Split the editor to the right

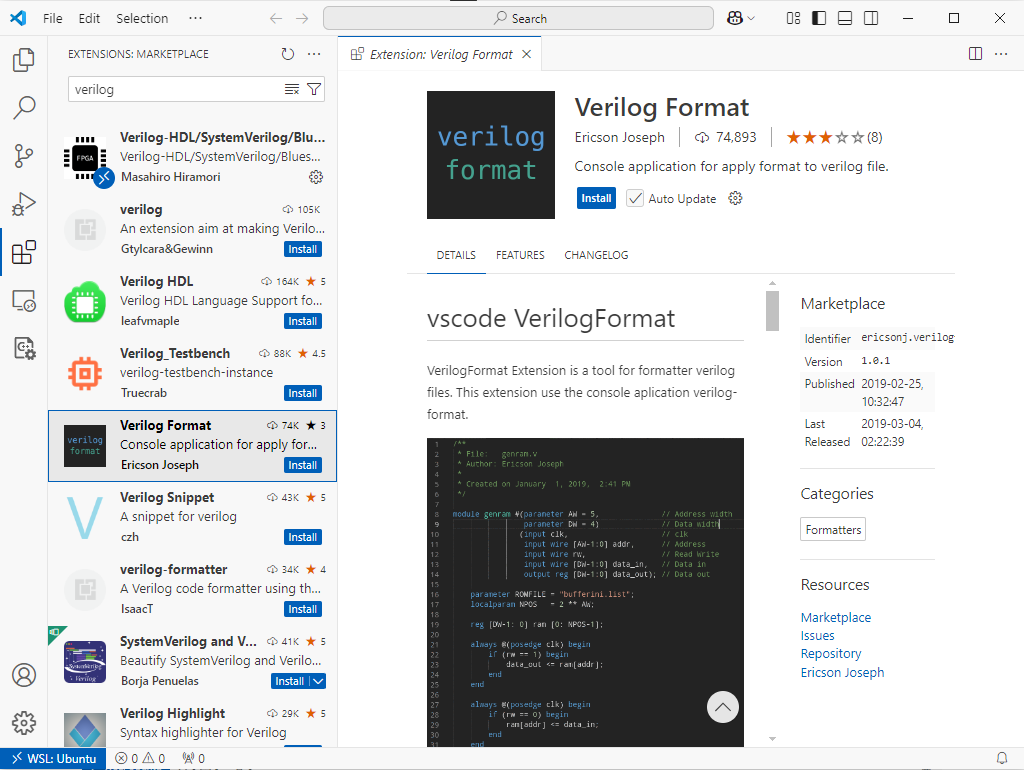click(x=976, y=54)
